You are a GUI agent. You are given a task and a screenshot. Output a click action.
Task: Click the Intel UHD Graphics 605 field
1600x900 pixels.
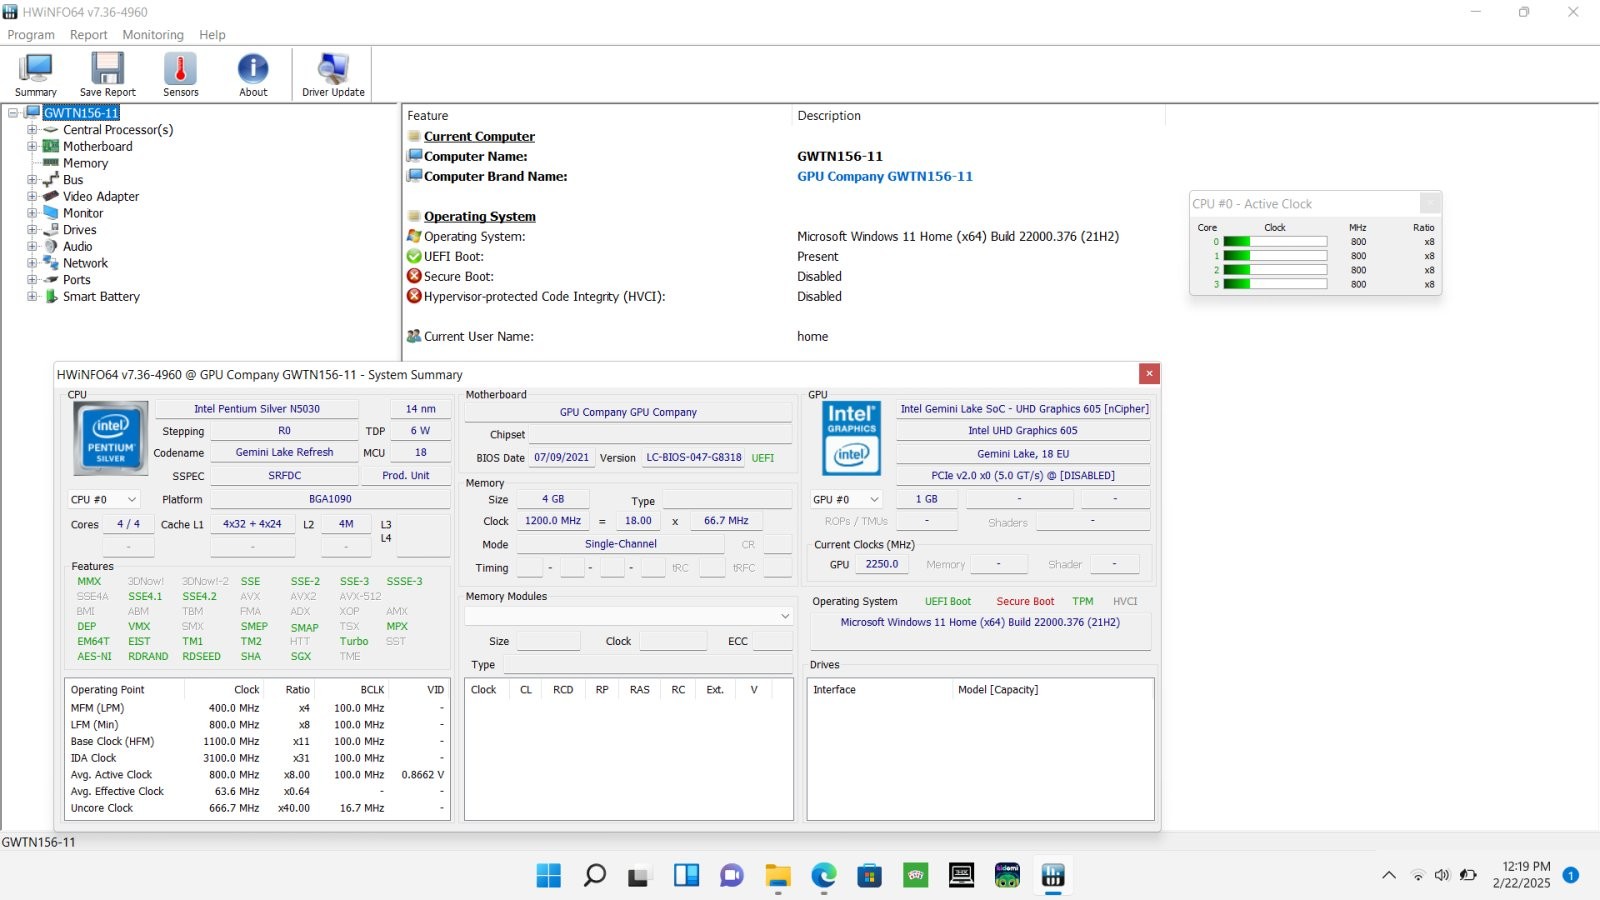[1022, 431]
